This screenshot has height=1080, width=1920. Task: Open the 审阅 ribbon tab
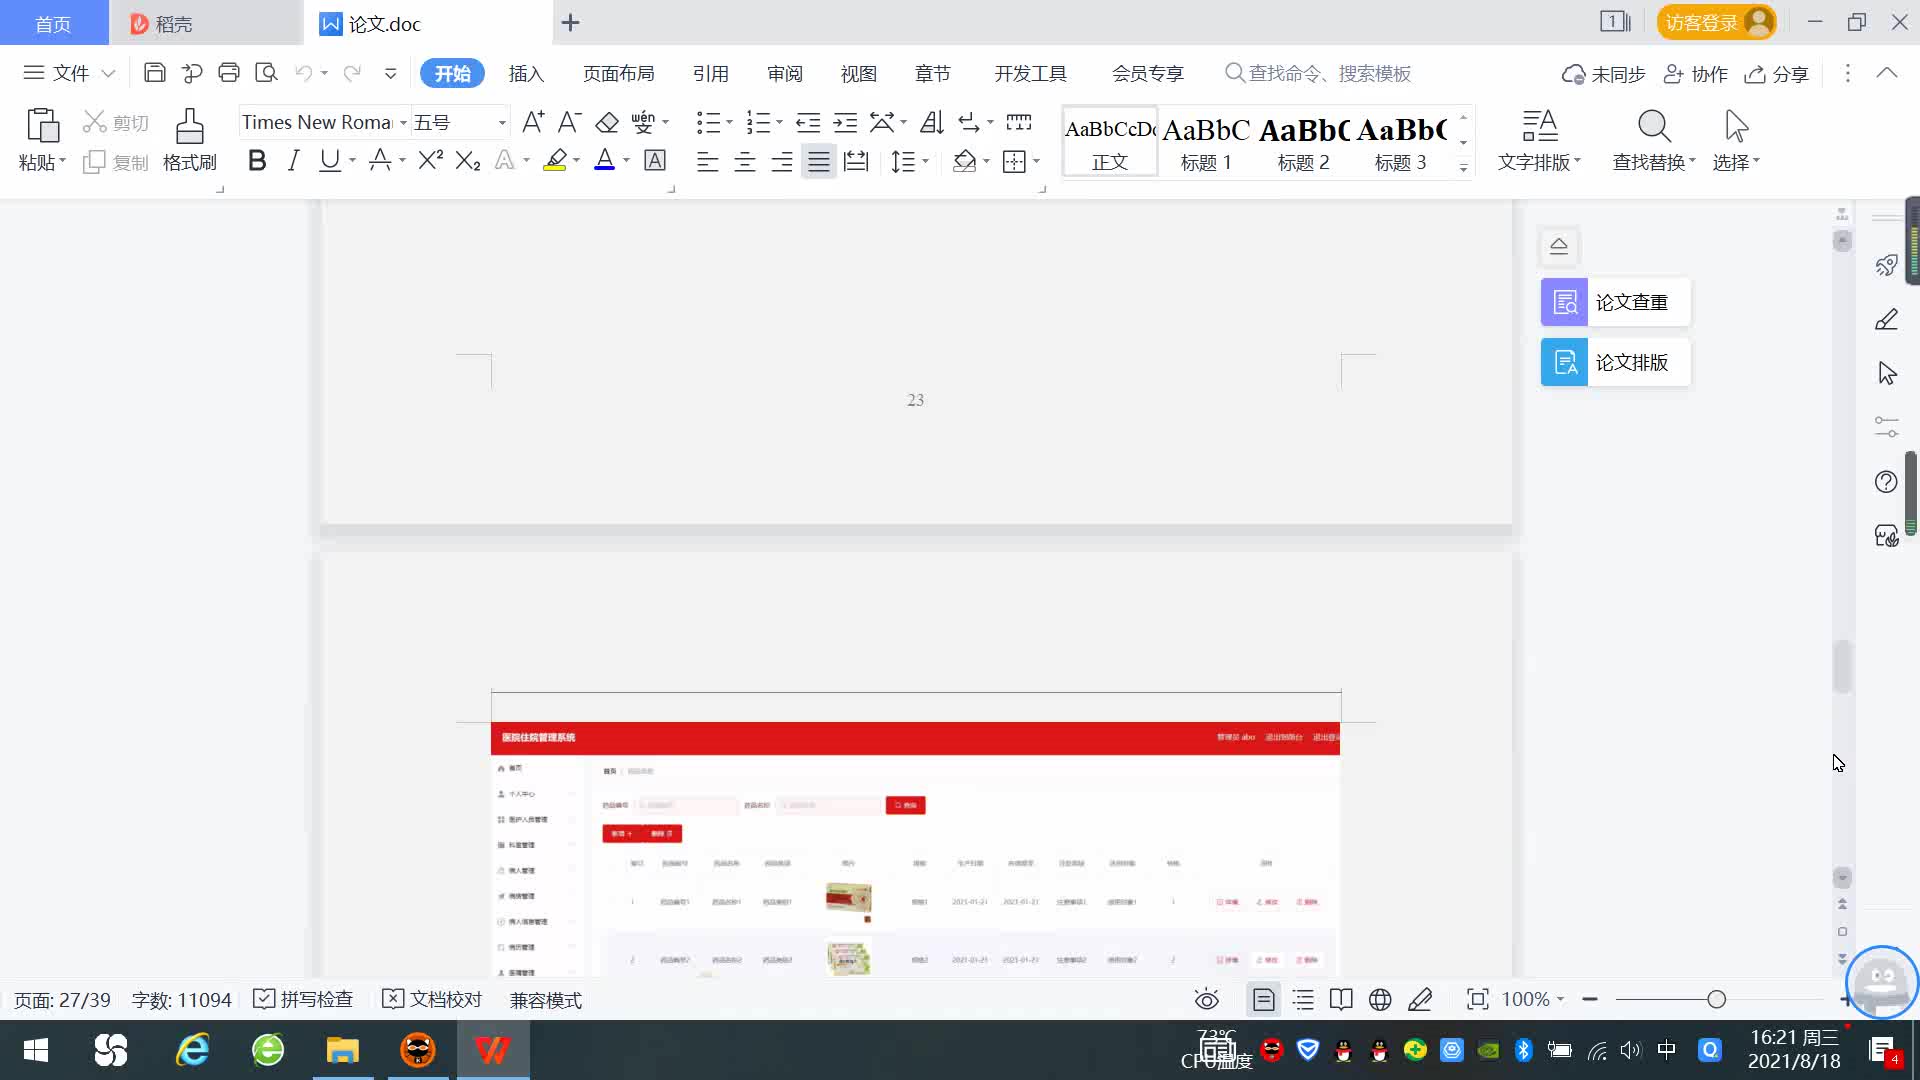point(785,73)
